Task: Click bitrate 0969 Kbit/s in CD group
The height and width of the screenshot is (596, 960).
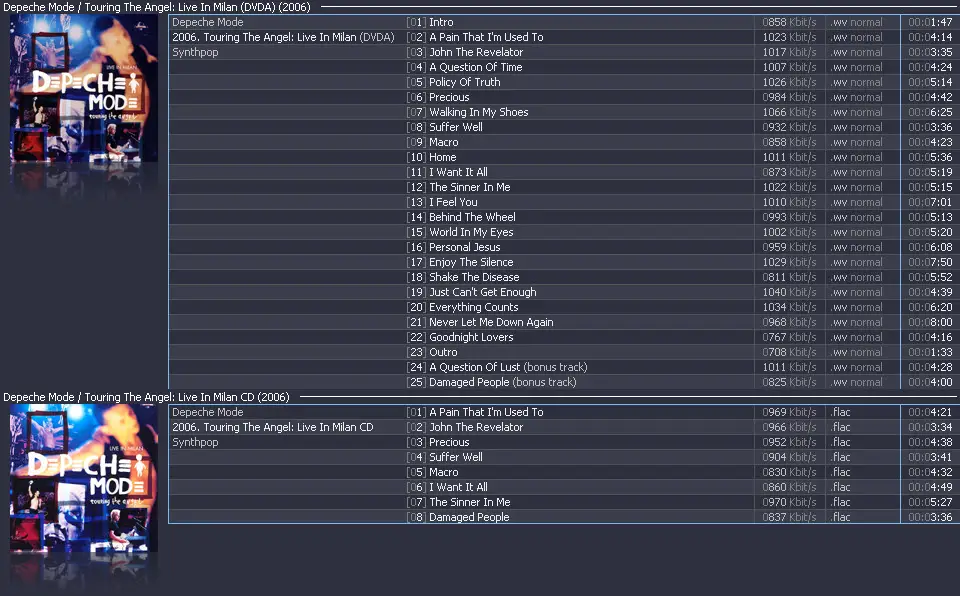Action: pos(789,412)
